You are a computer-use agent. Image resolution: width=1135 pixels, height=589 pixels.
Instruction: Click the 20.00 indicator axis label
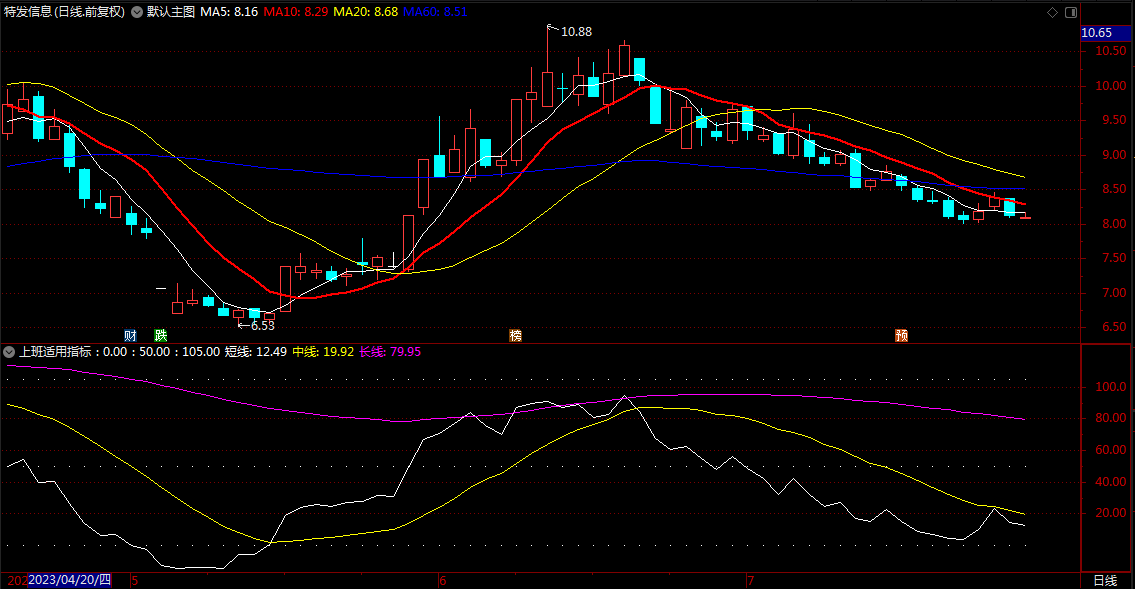1110,513
